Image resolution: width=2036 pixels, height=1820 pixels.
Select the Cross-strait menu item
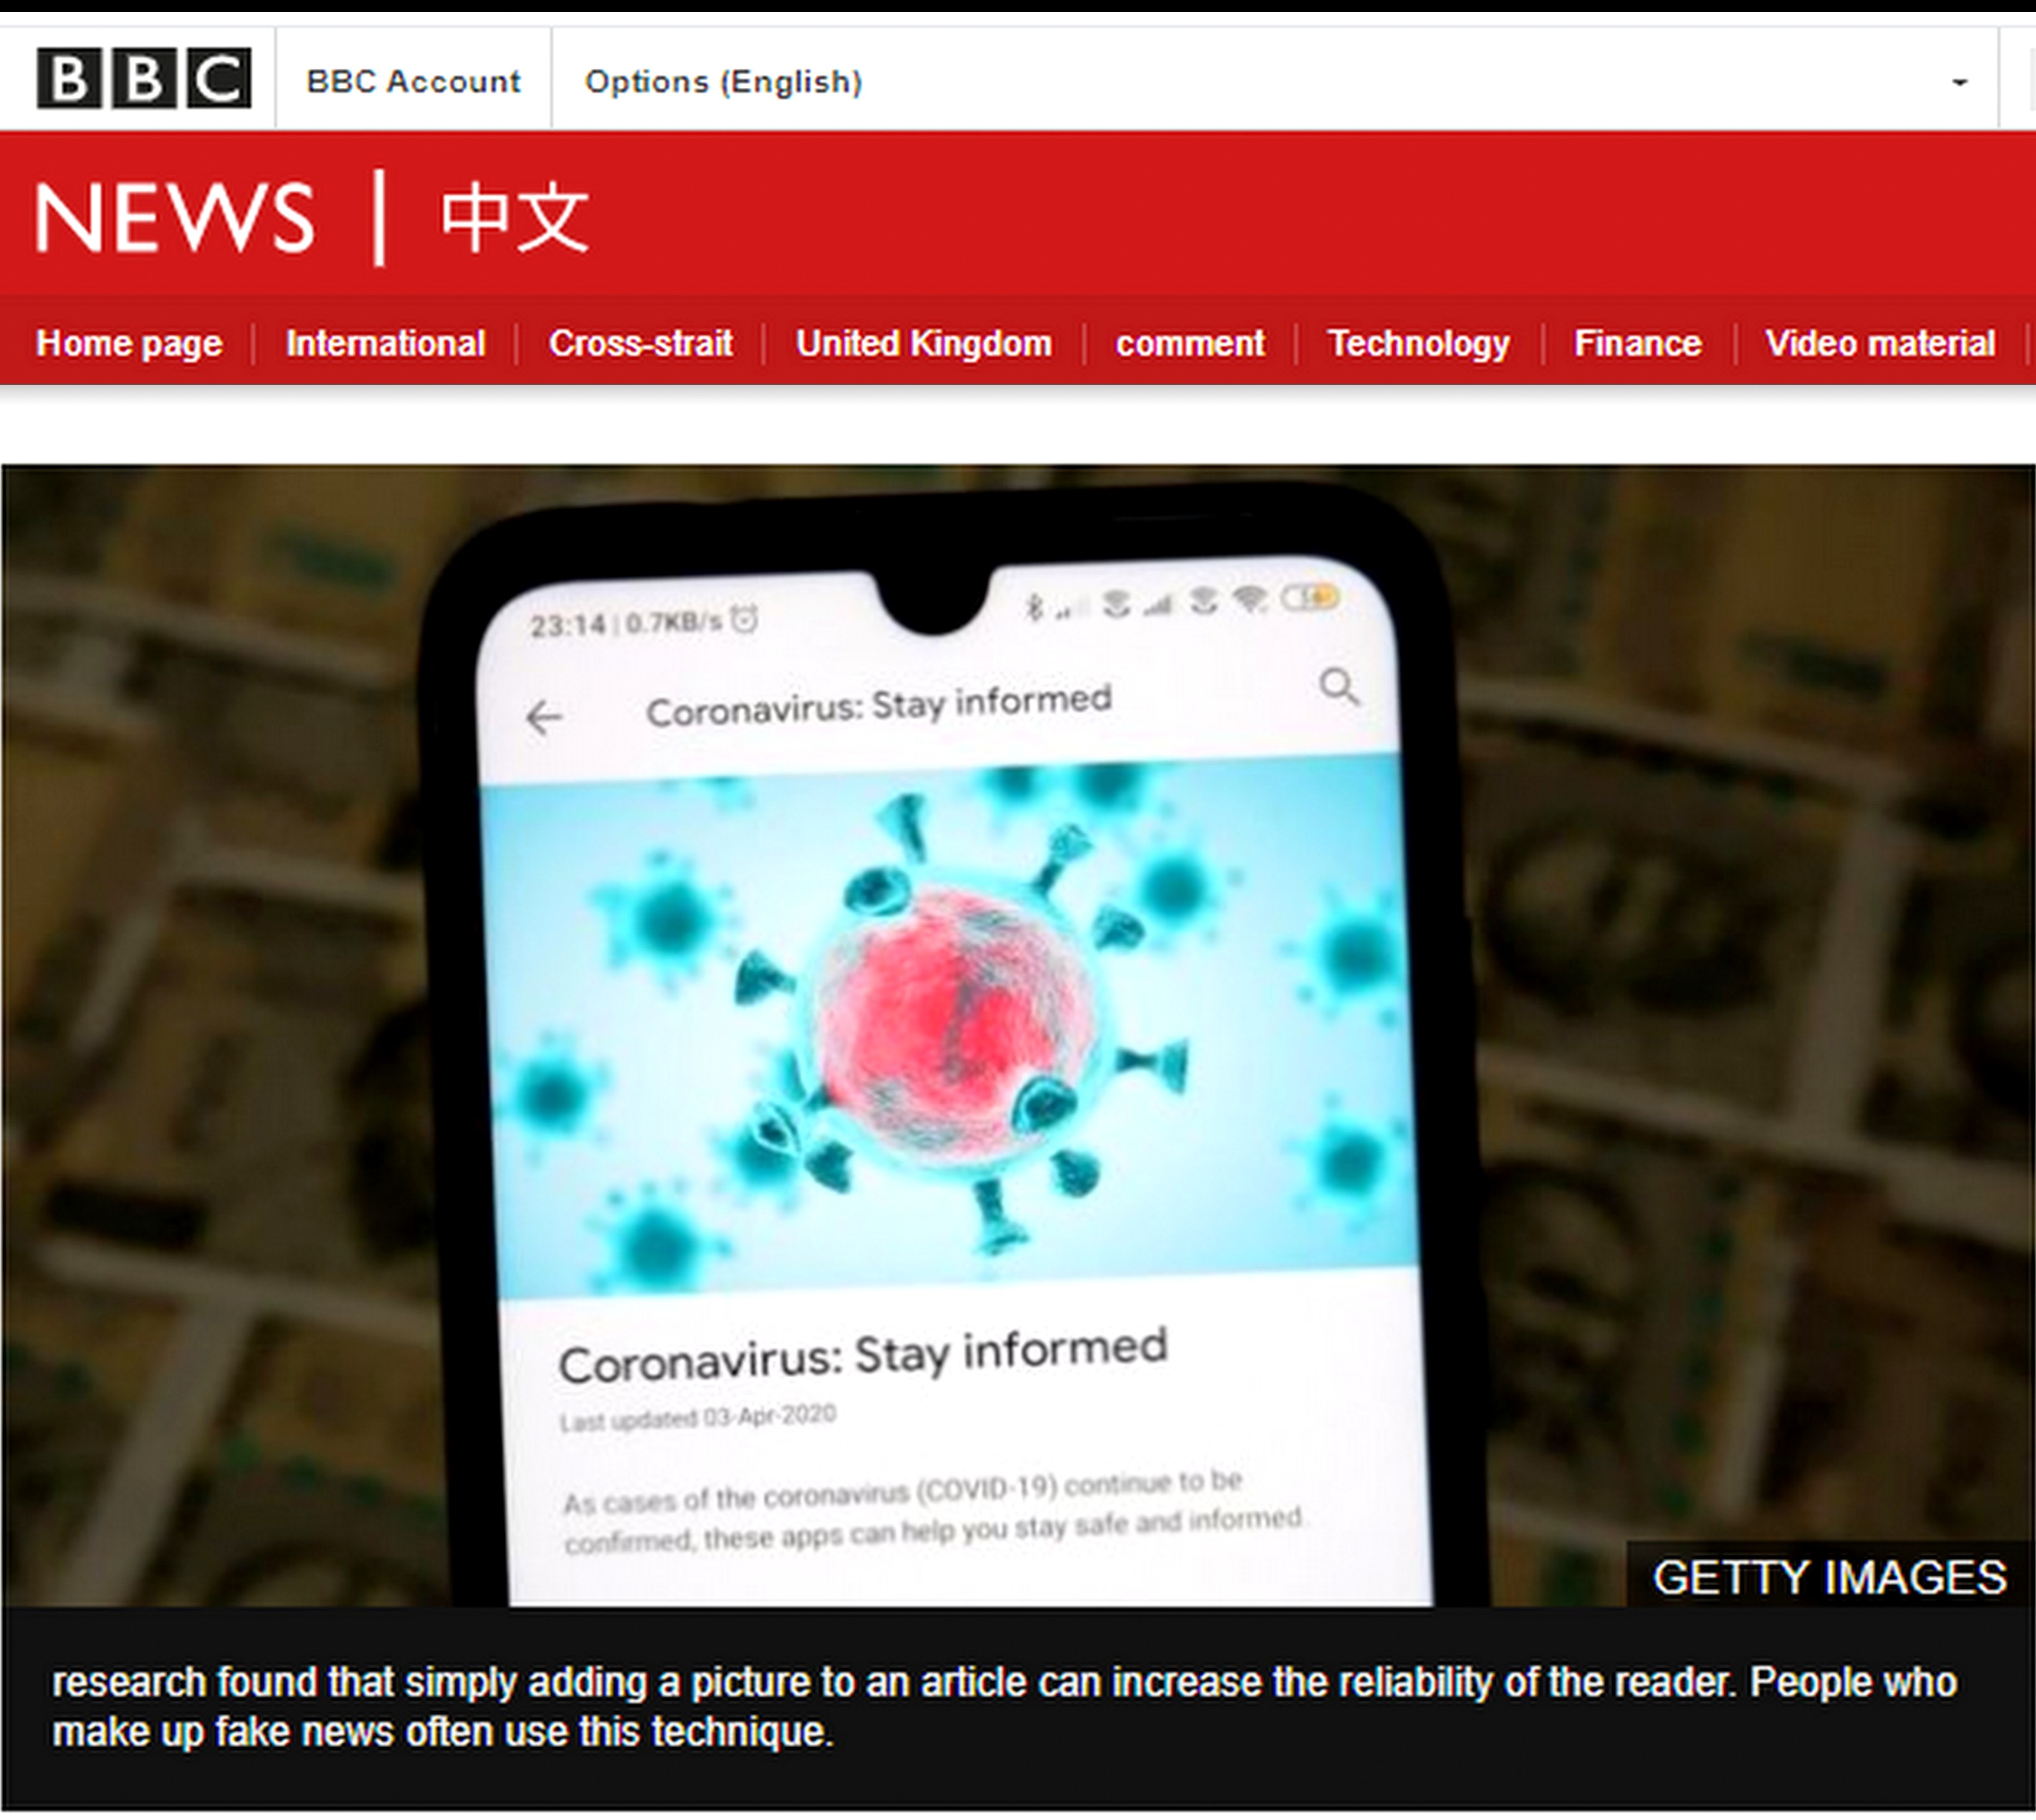(x=640, y=343)
